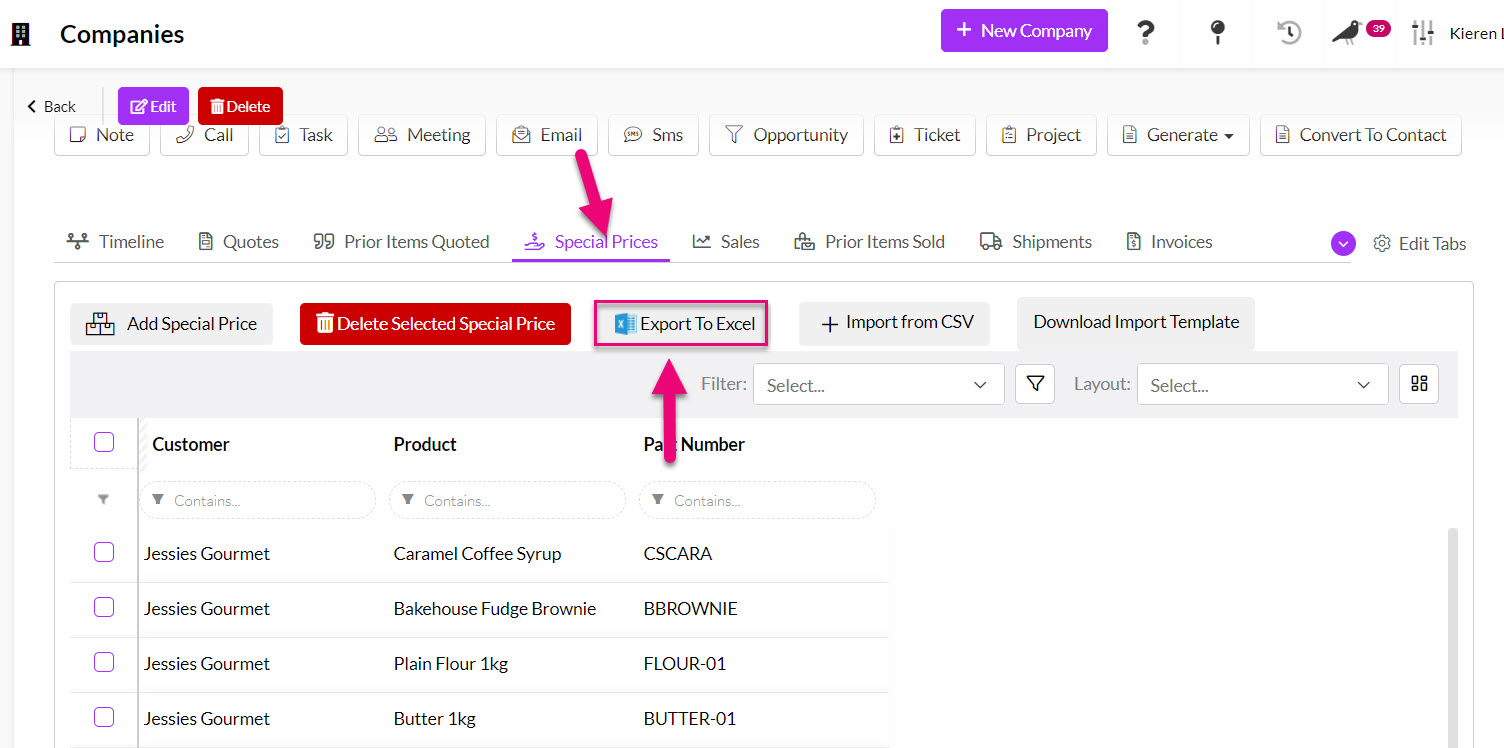Switch to the Quotes tab
This screenshot has height=748, width=1504.
click(x=238, y=242)
